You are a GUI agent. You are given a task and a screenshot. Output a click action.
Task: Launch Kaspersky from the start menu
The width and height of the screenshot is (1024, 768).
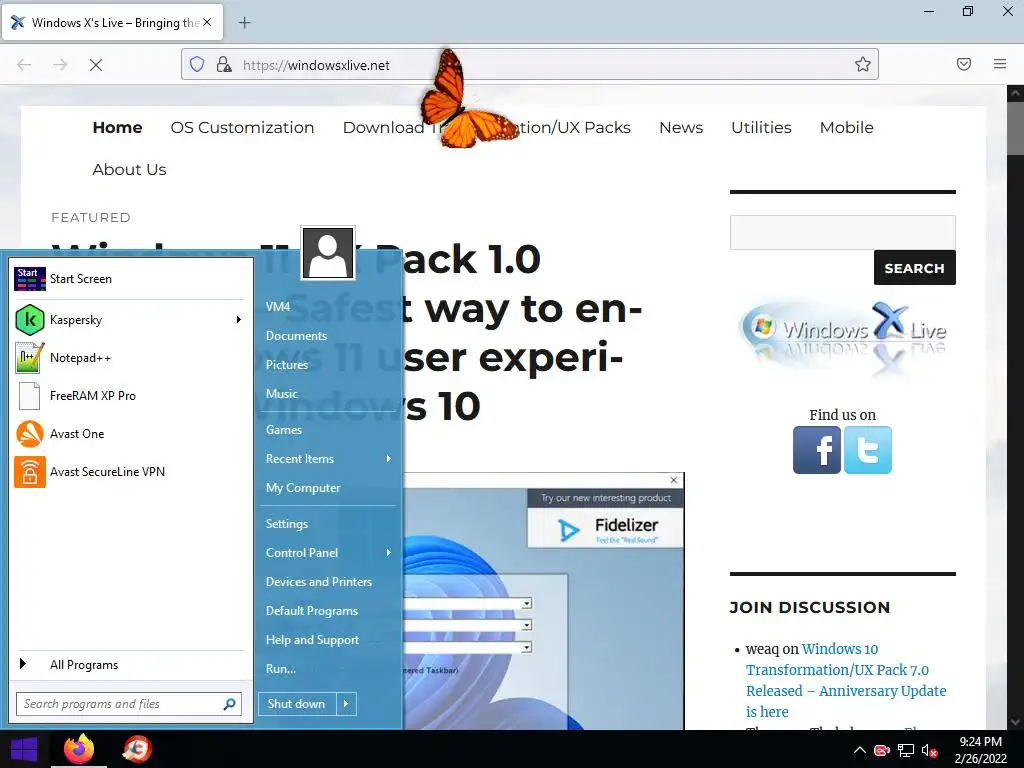click(128, 320)
